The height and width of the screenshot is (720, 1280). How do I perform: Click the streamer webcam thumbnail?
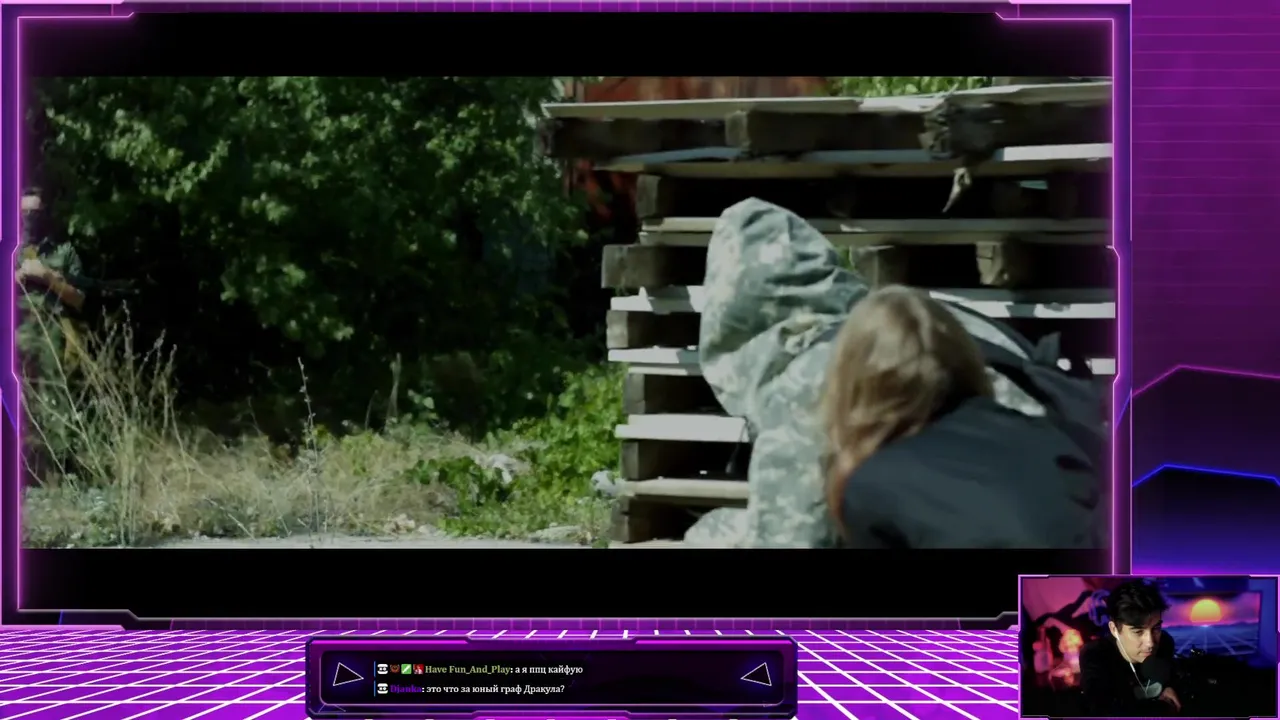click(x=1149, y=647)
